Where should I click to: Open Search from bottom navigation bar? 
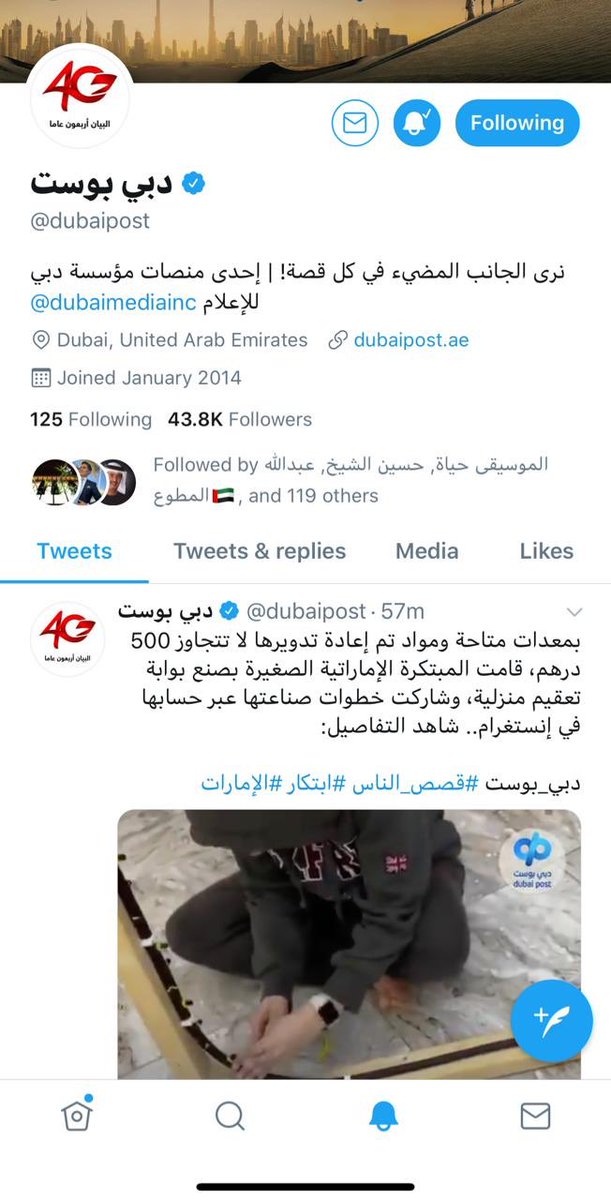229,1117
